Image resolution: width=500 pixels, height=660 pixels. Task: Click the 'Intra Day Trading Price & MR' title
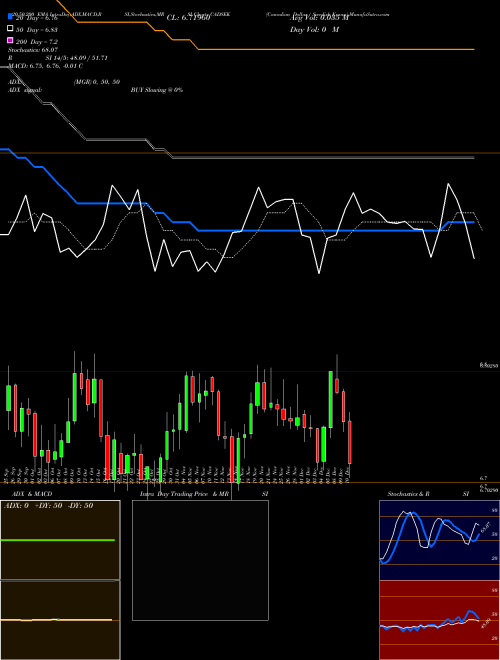tap(184, 494)
